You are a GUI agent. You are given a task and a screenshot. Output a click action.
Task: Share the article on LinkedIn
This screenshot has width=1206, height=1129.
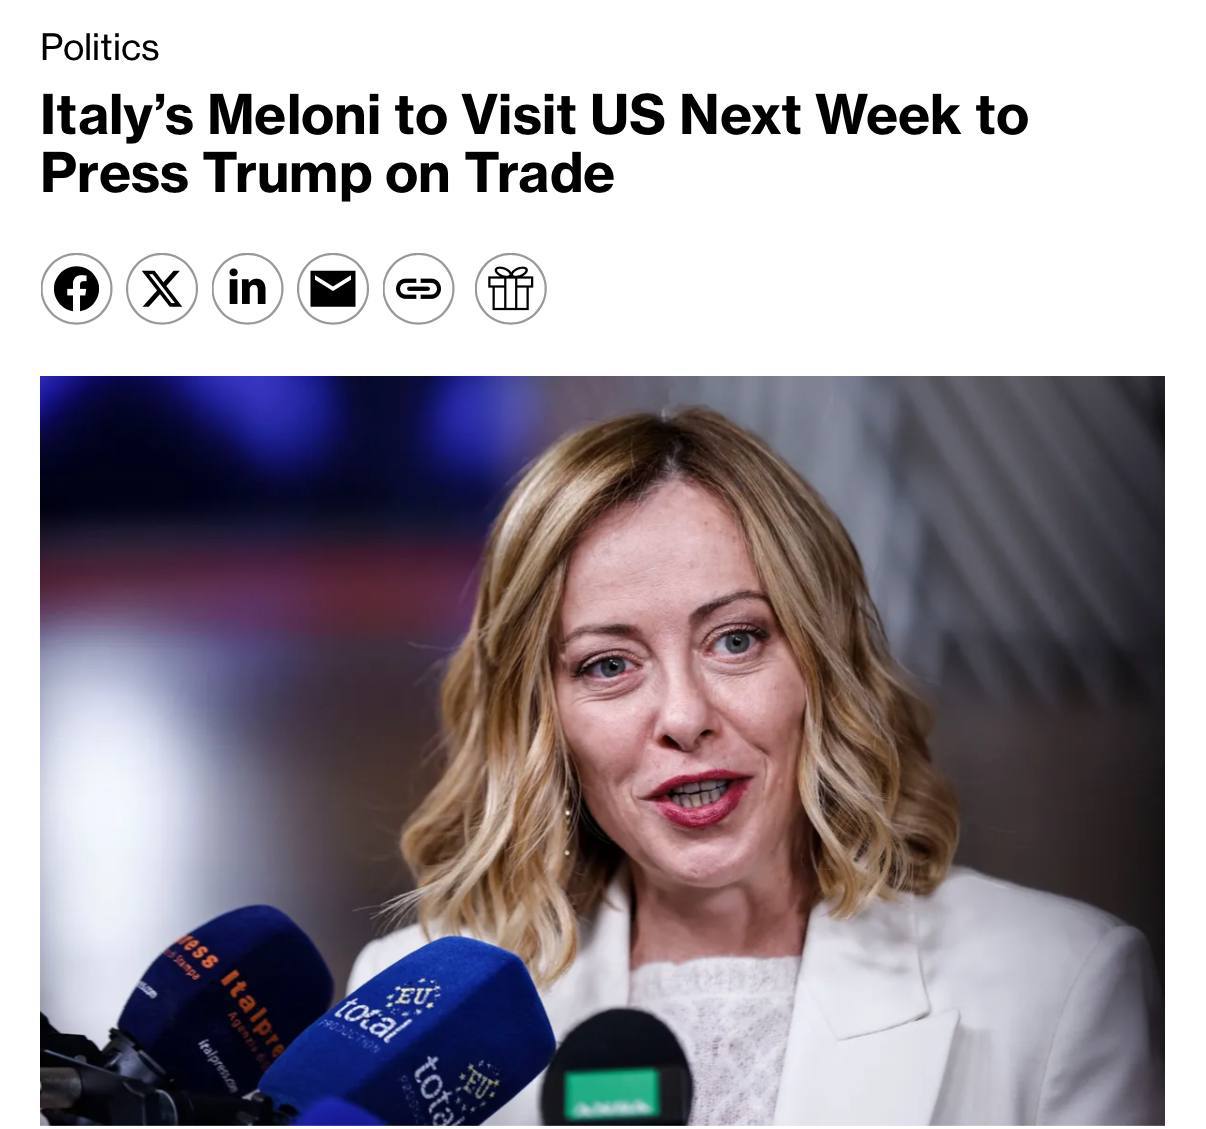coord(247,289)
